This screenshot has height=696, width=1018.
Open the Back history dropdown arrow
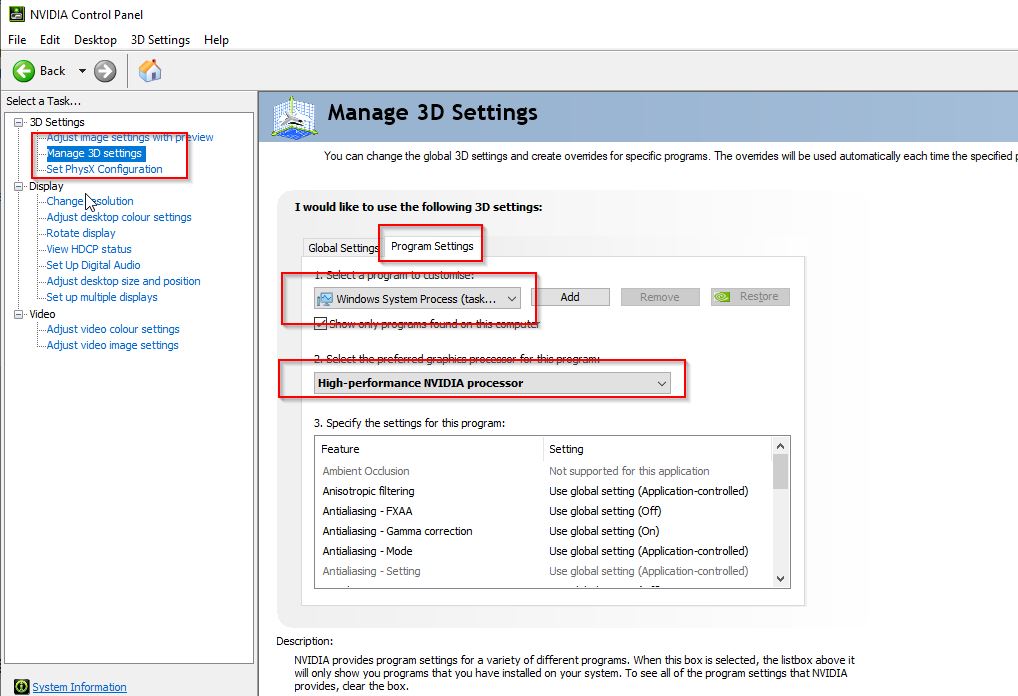(82, 71)
